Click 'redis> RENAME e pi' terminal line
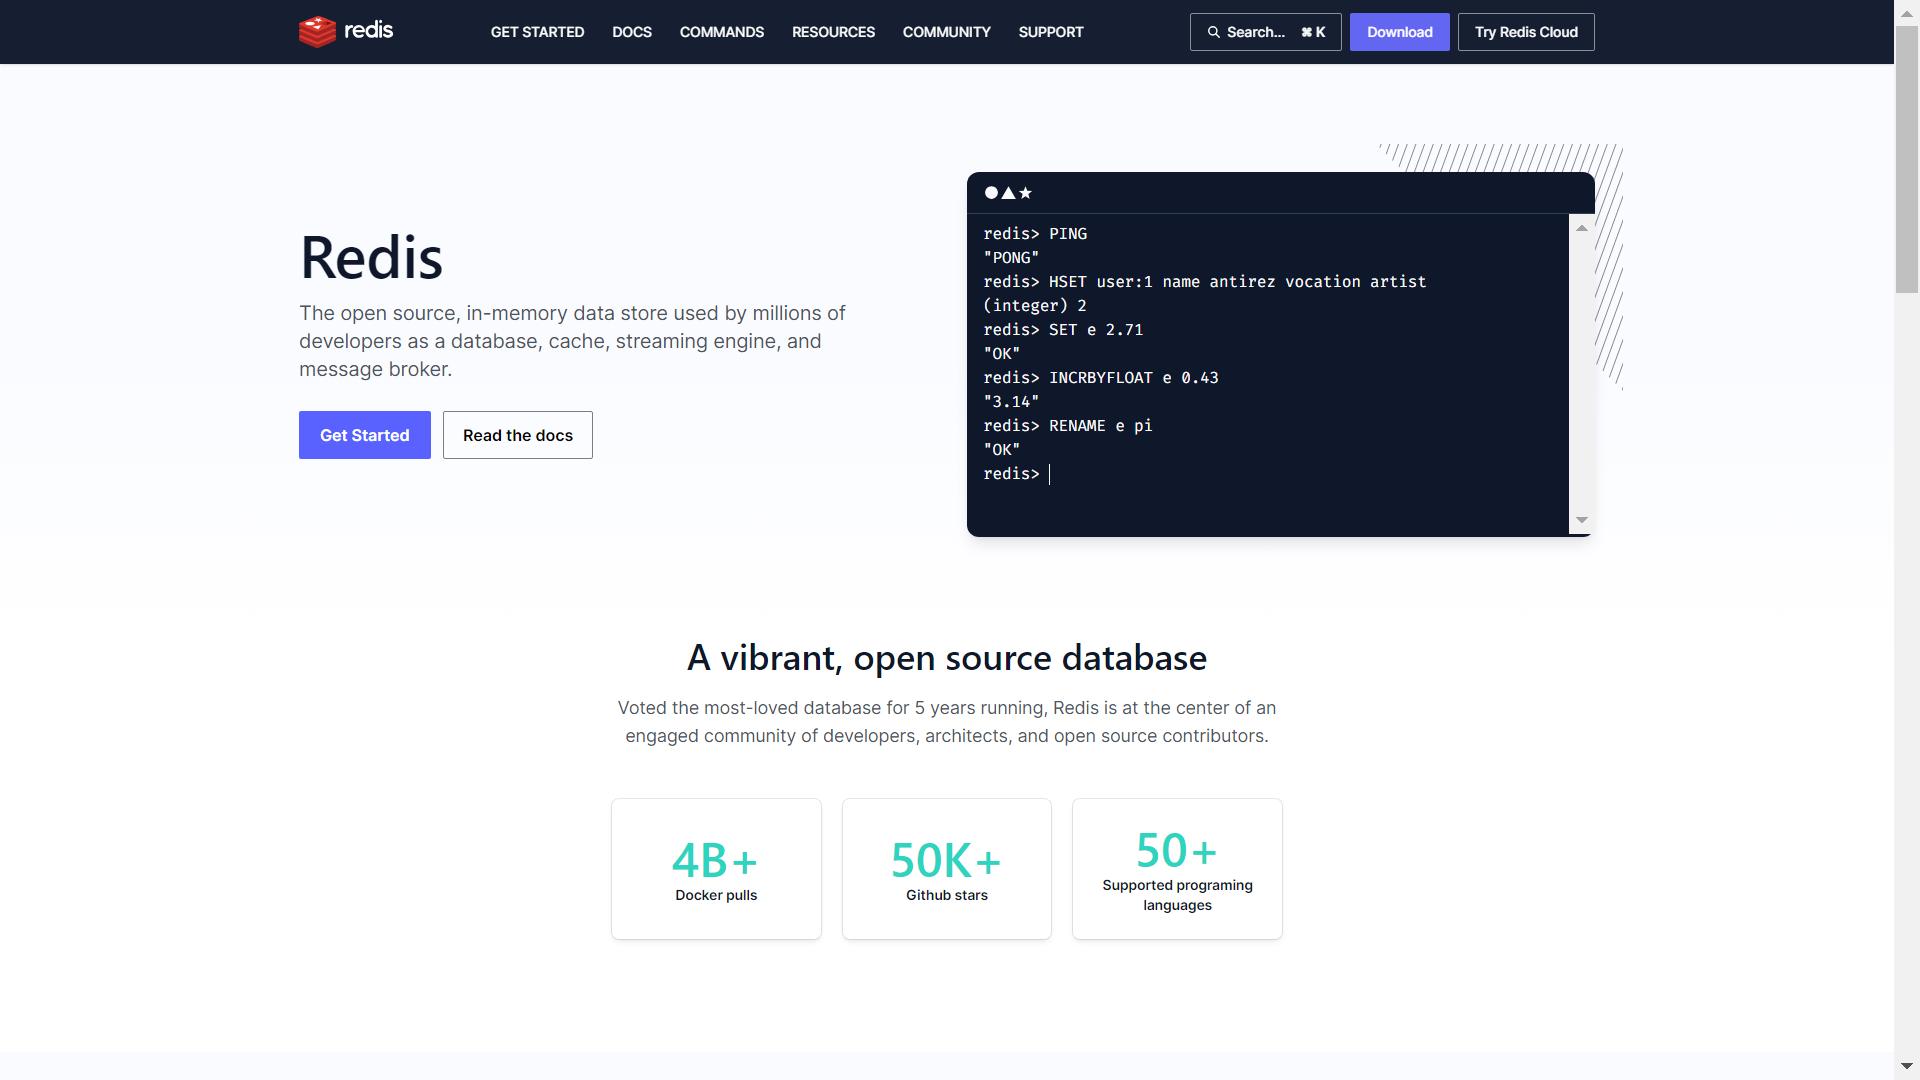 click(1068, 426)
